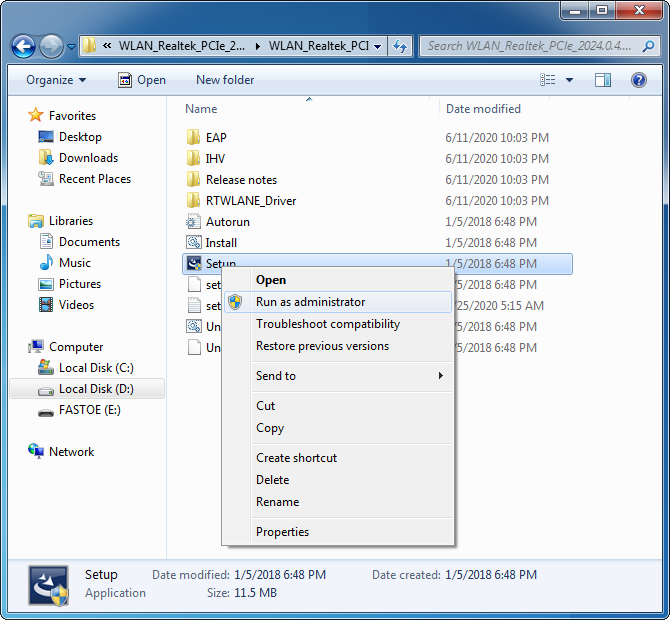
Task: Click Computer in the navigation pane
Action: pyautogui.click(x=76, y=347)
